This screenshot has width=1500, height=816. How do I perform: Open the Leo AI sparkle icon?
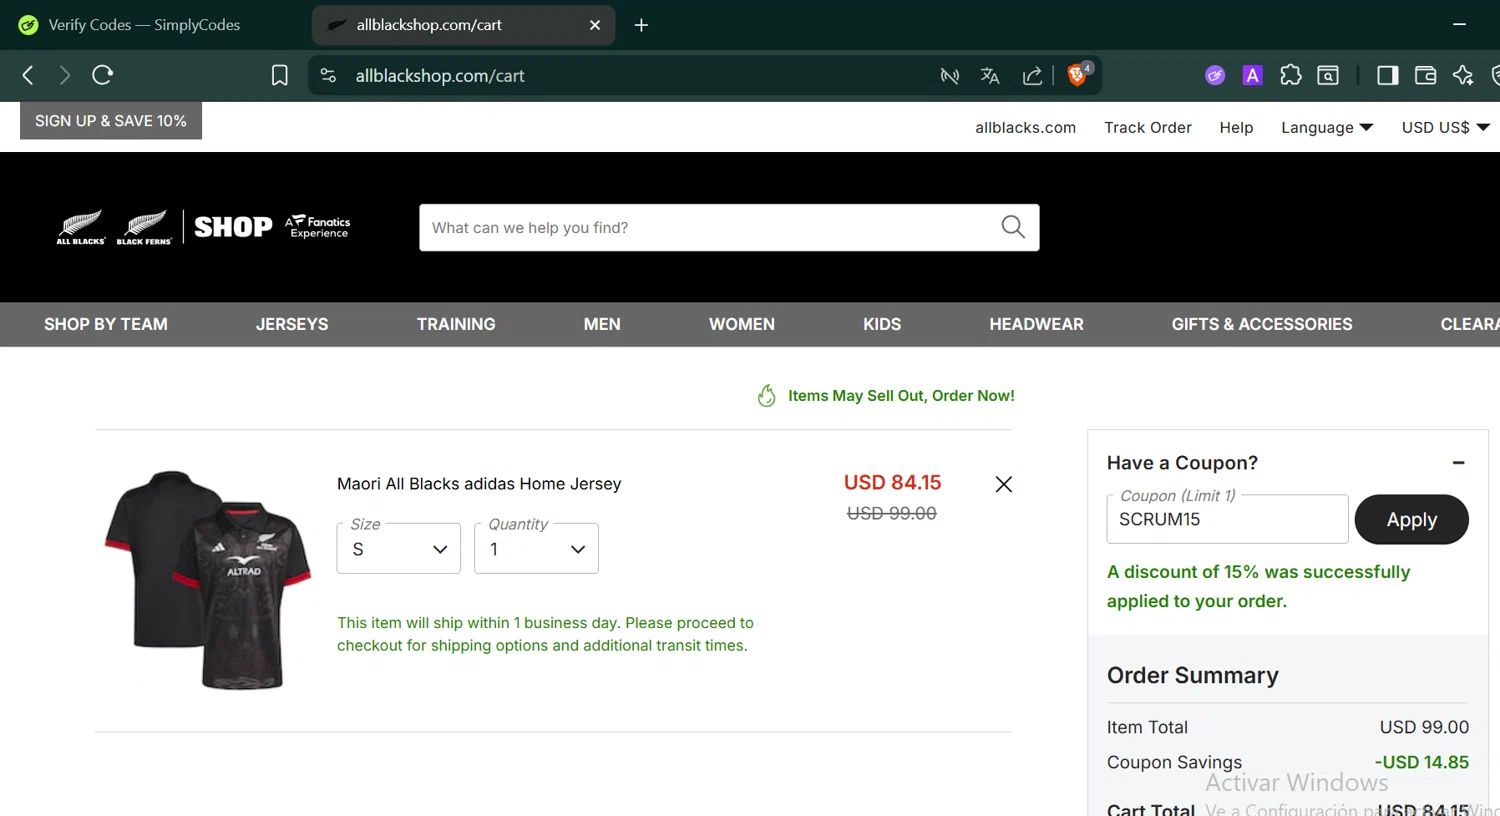pyautogui.click(x=1463, y=75)
